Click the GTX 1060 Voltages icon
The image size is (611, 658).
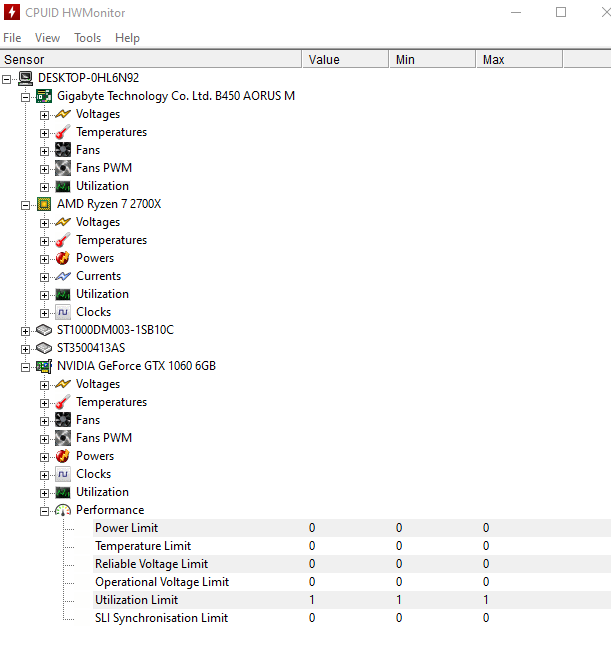point(63,384)
